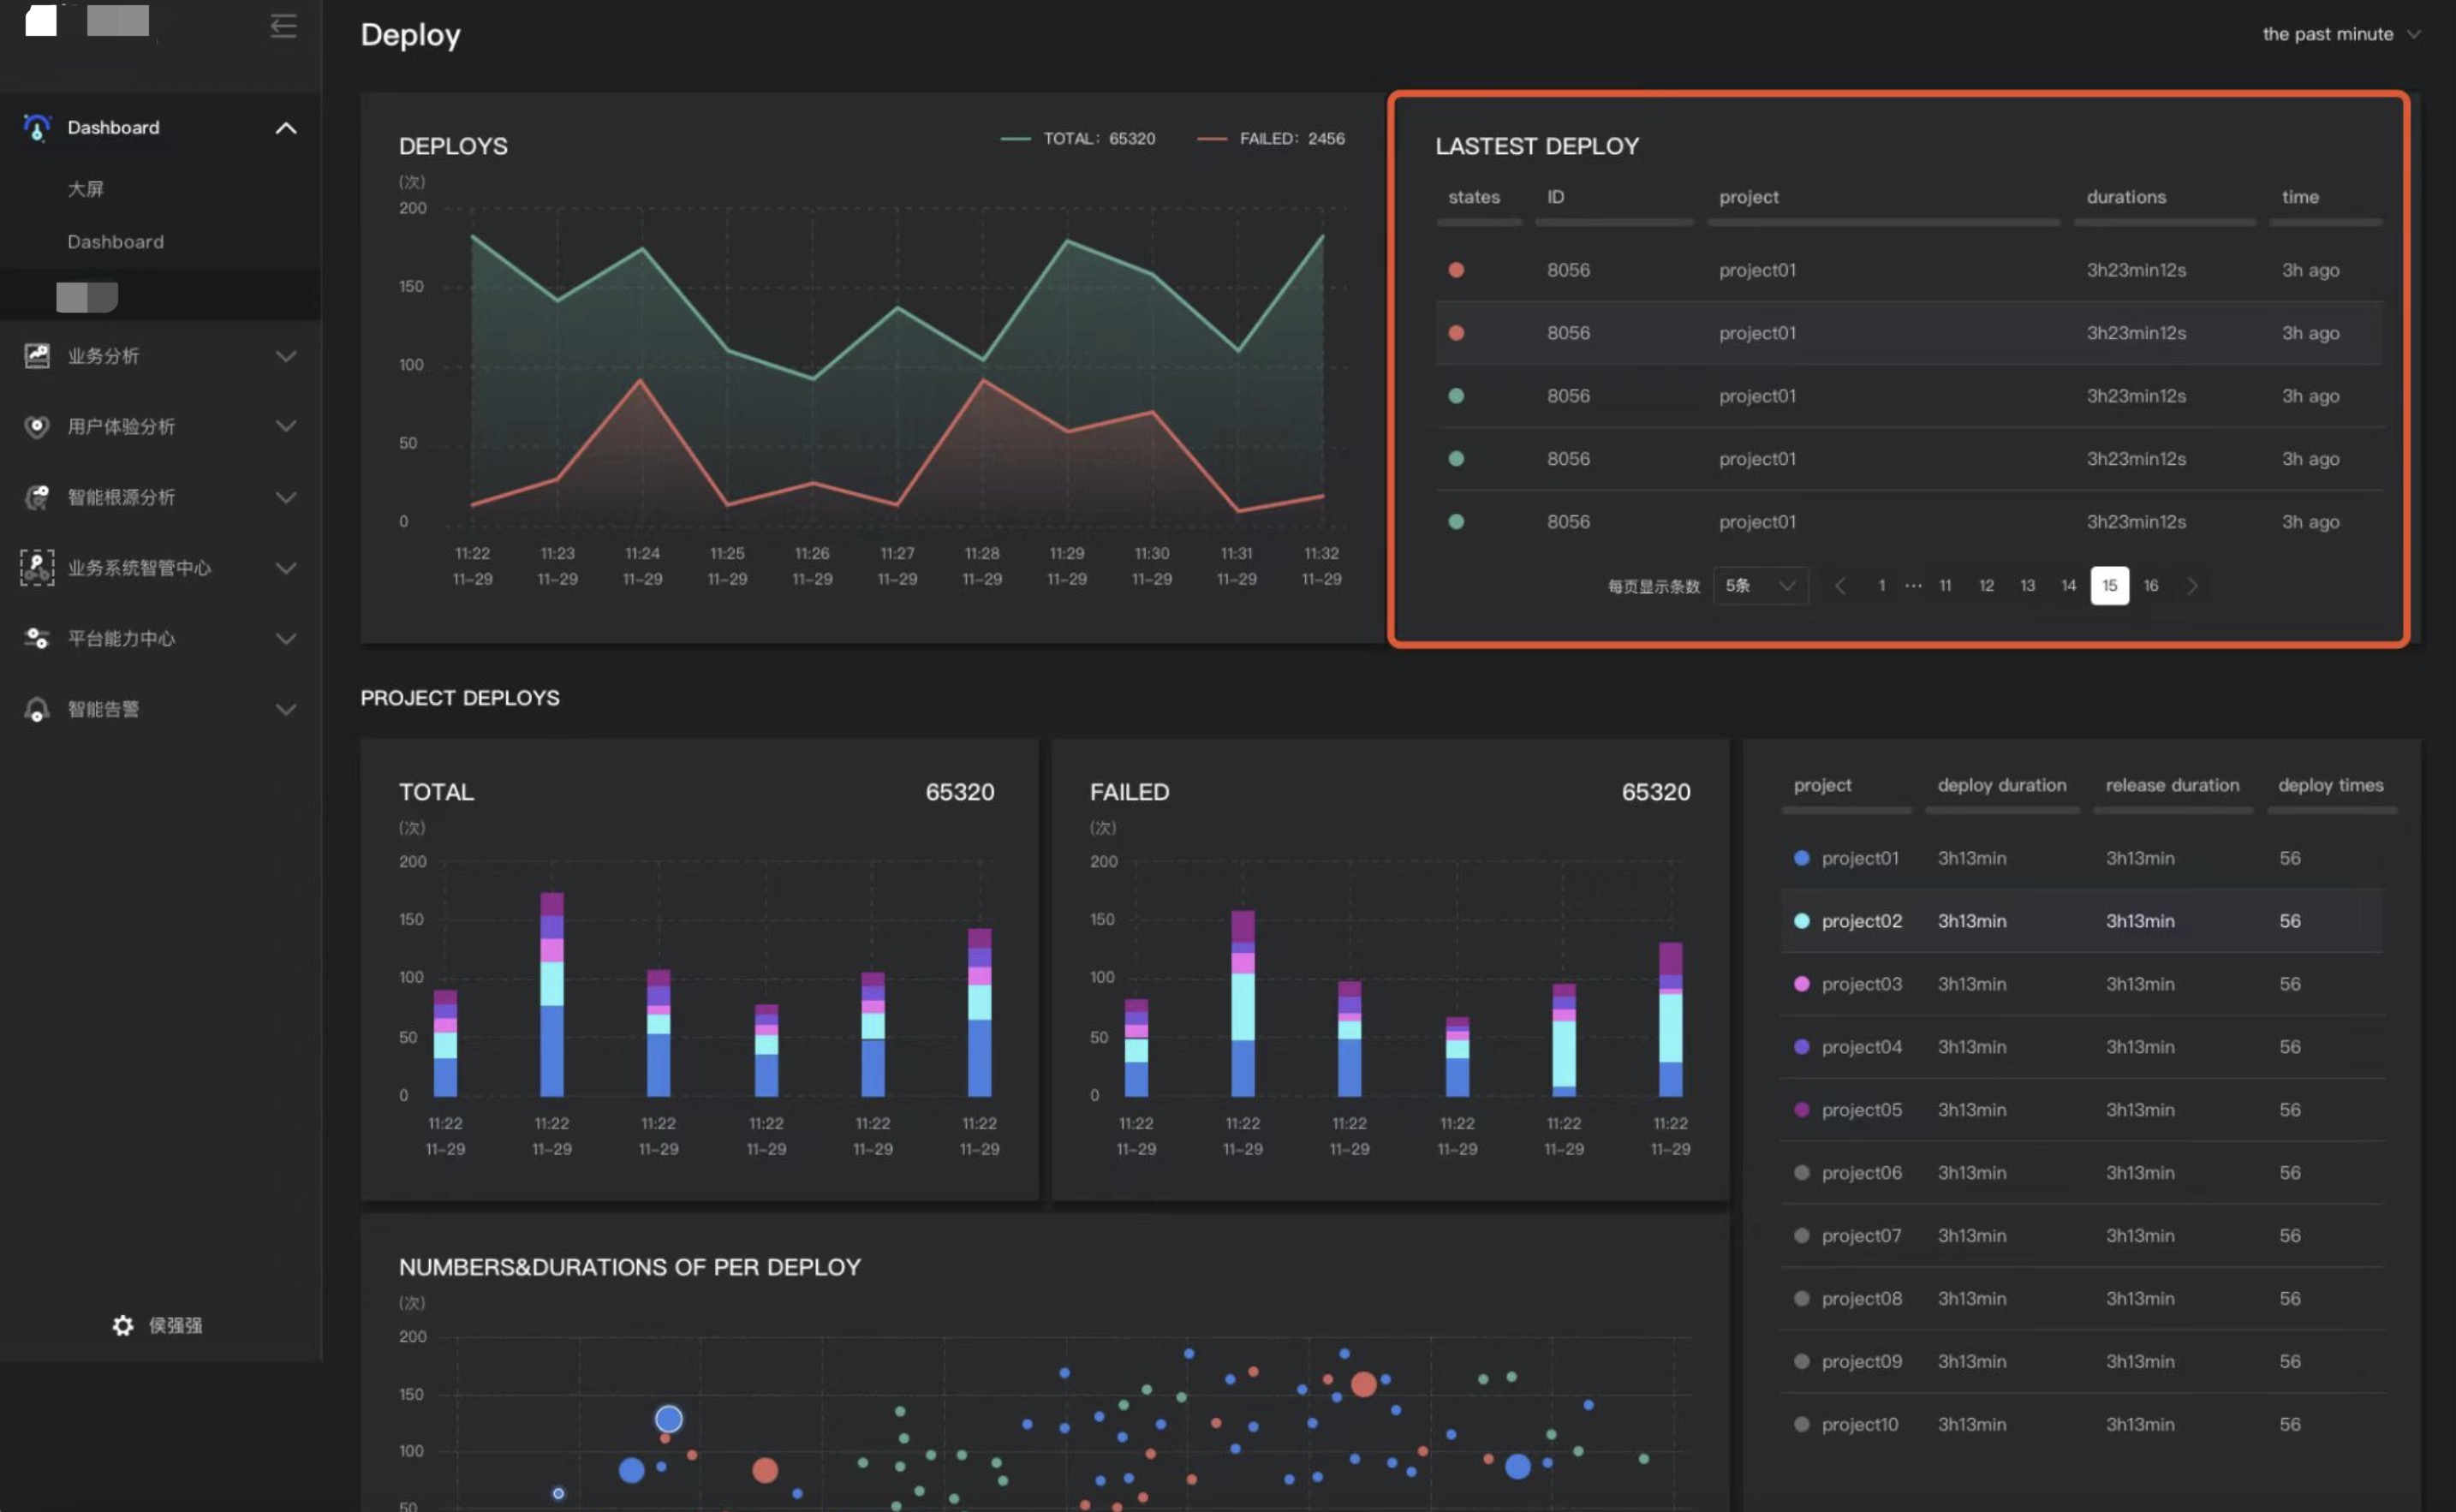Click the 'states' column header
2456x1512 pixels.
click(1474, 197)
